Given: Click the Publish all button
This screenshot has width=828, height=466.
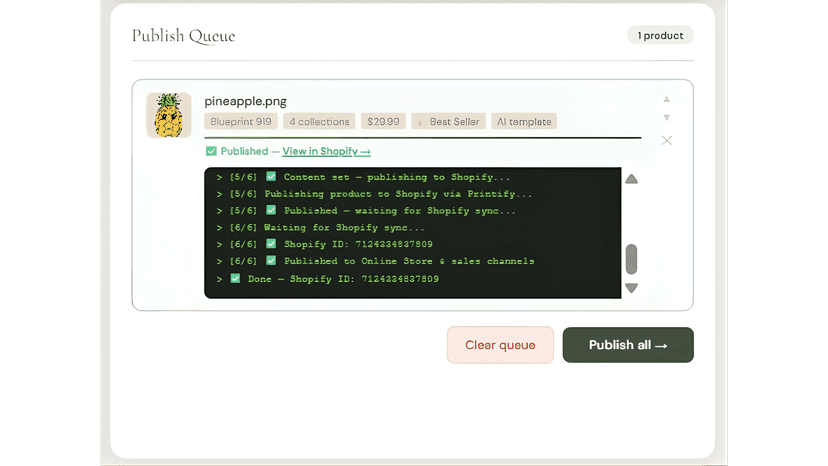Looking at the screenshot, I should [x=628, y=345].
